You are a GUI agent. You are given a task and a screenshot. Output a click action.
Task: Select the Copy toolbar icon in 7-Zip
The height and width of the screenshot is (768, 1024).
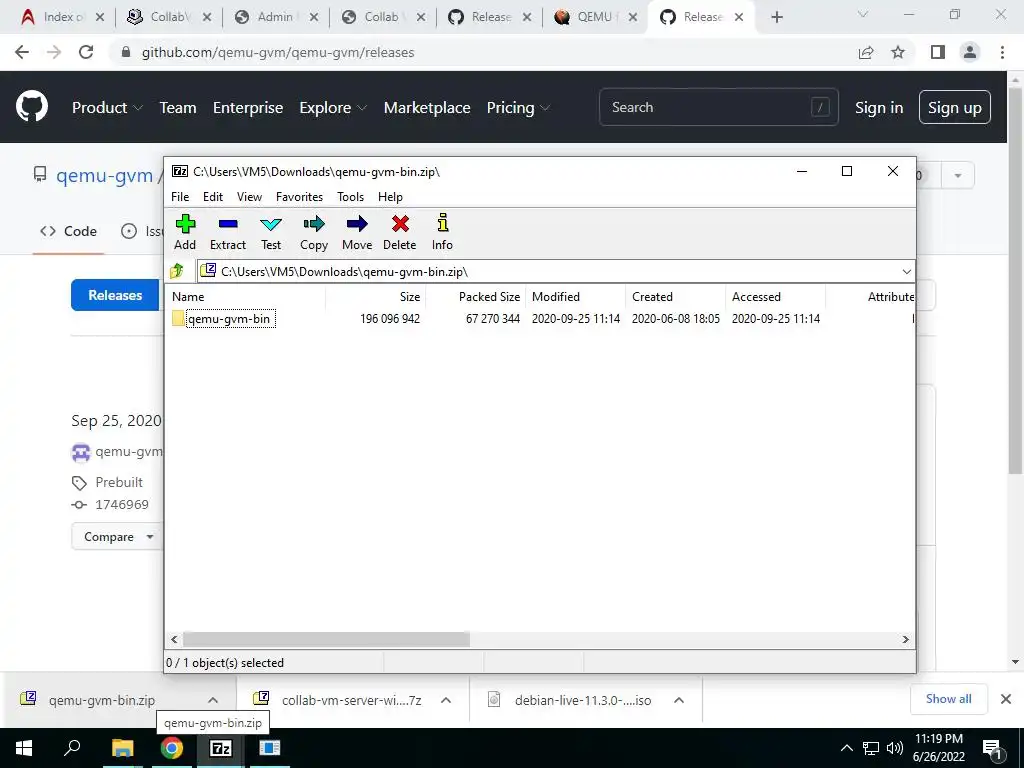coord(313,232)
